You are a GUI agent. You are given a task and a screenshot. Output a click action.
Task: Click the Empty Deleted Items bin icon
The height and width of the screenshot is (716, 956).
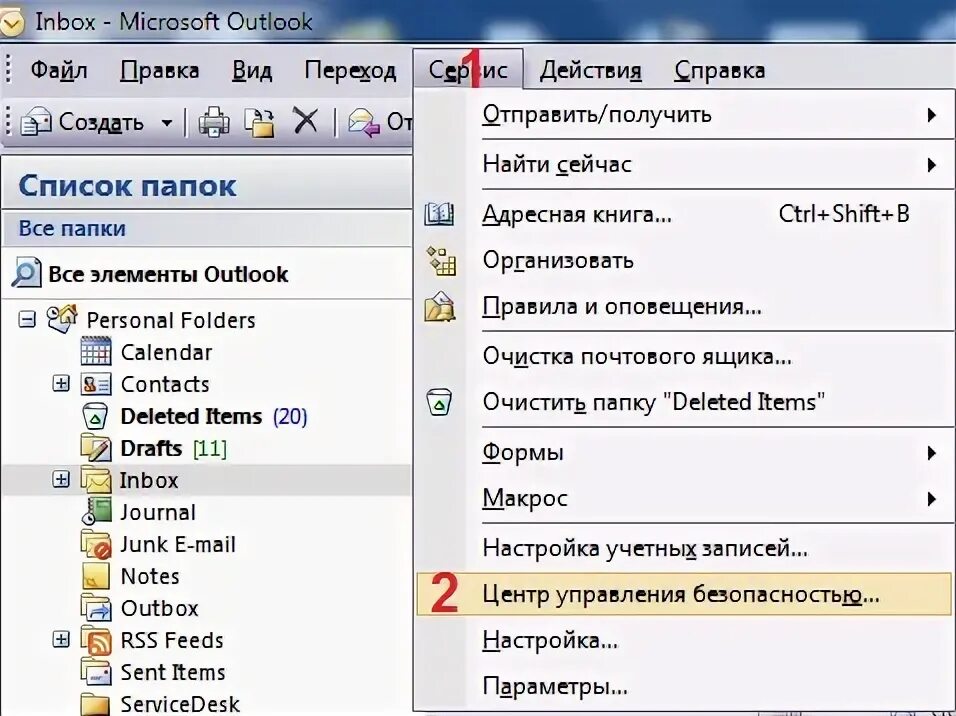(x=440, y=402)
